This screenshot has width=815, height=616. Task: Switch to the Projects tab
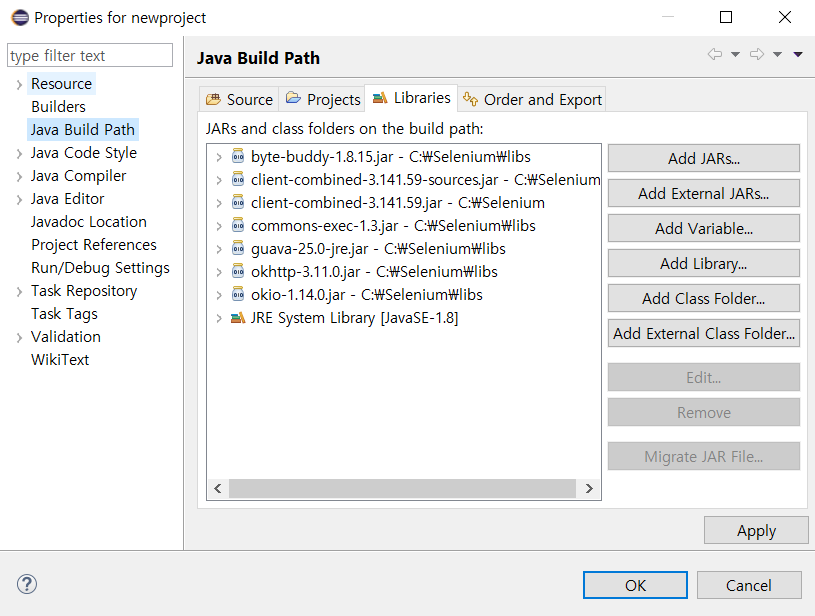pos(322,99)
